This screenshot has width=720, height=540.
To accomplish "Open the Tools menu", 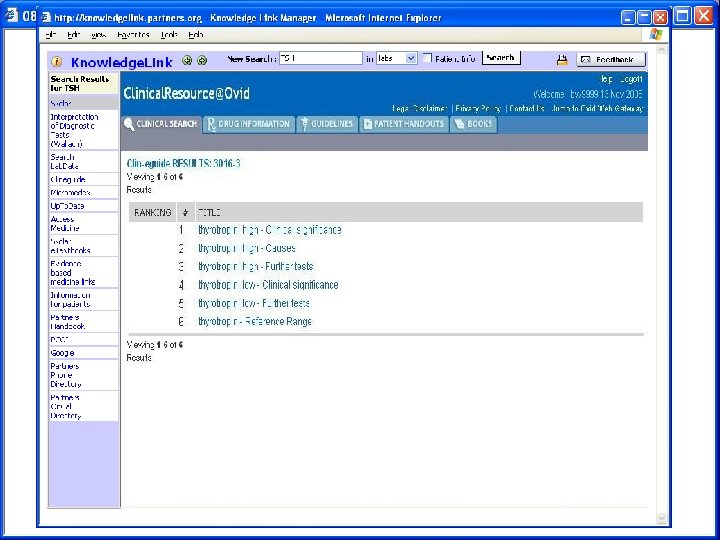I will click(169, 35).
